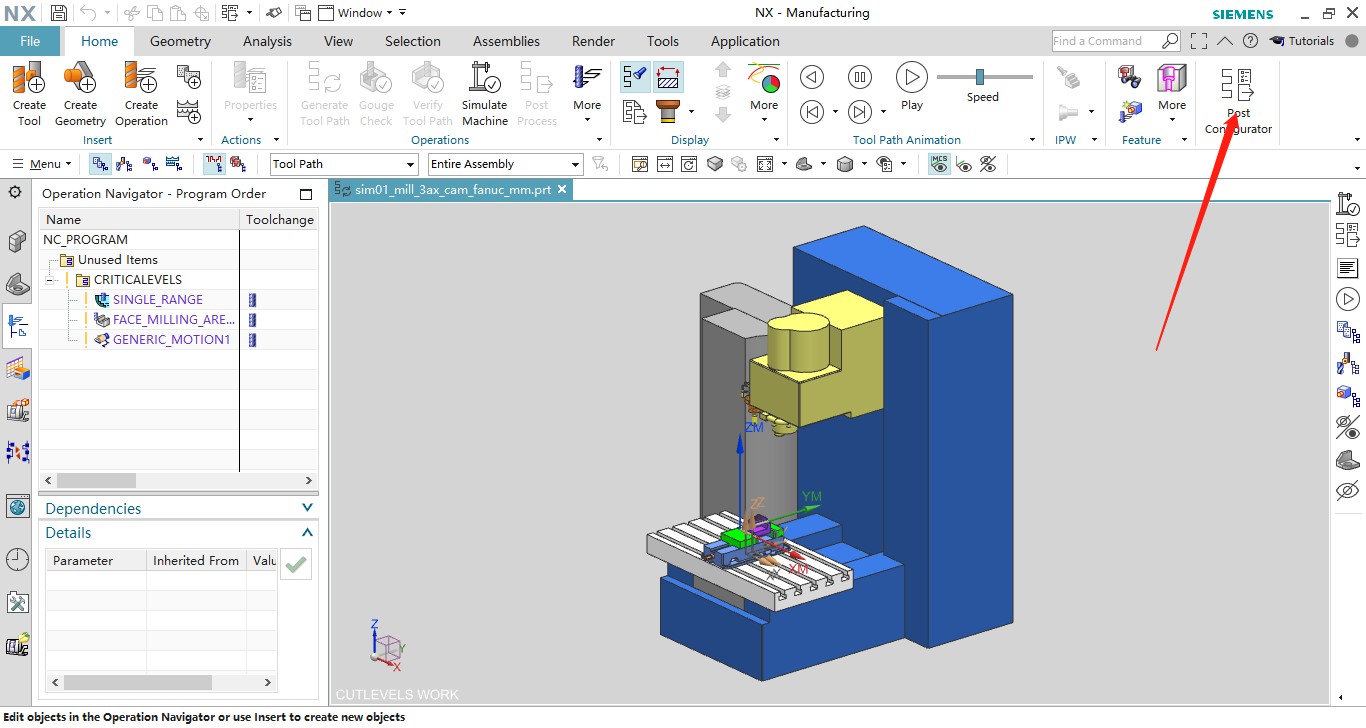
Task: Click the Toolchange column header
Action: pos(280,220)
